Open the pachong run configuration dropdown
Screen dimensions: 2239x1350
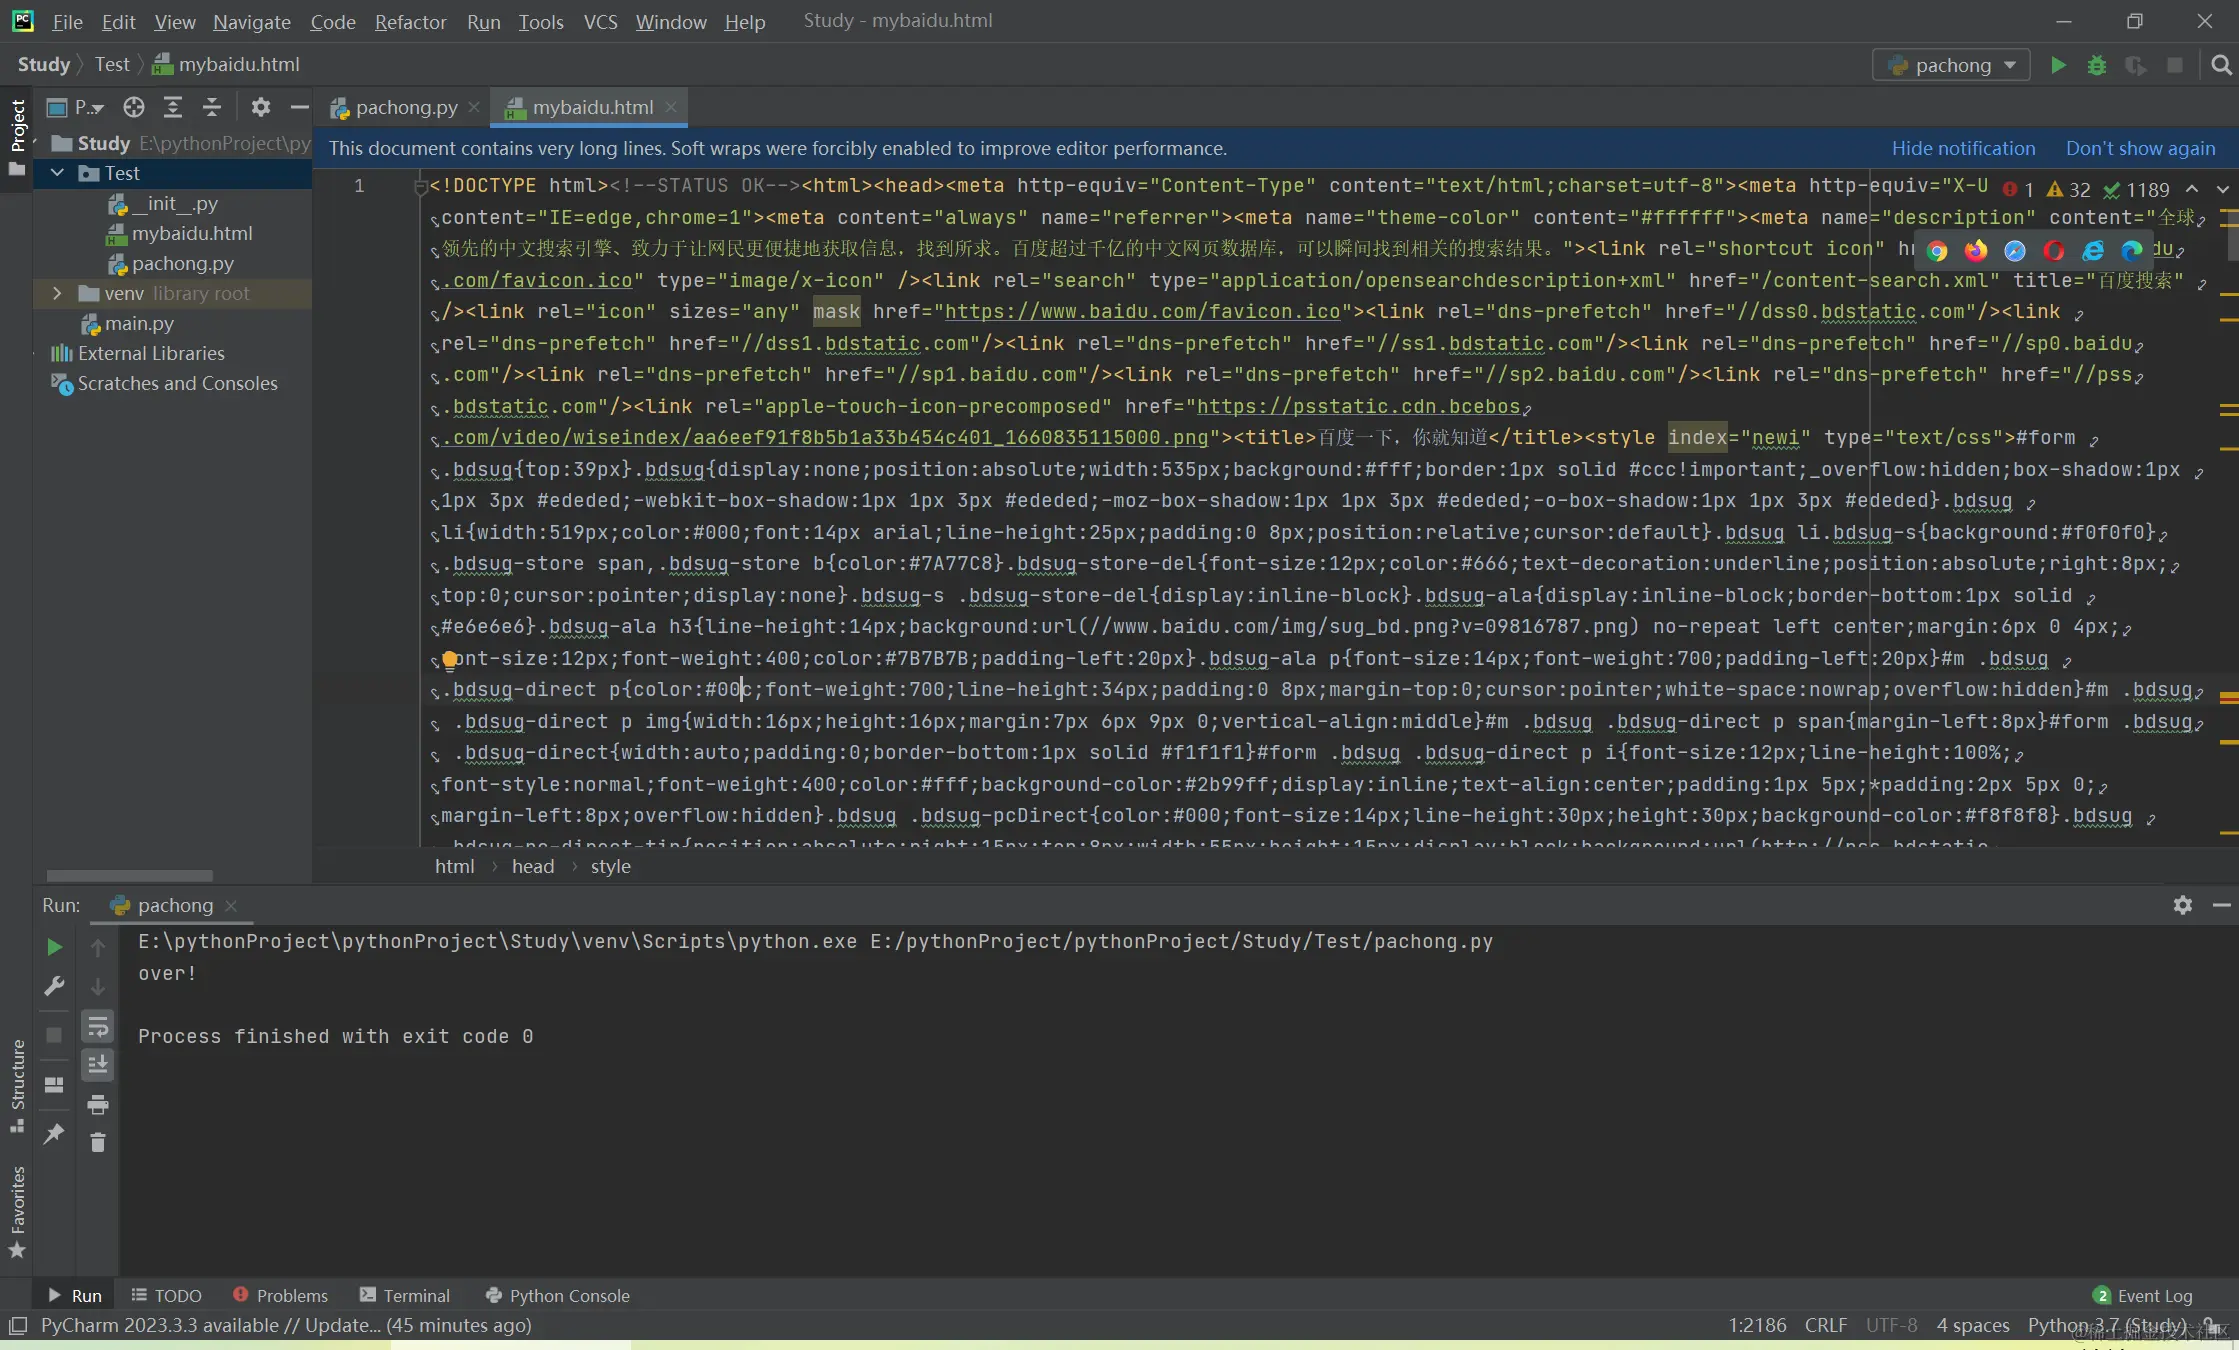pyautogui.click(x=1951, y=65)
